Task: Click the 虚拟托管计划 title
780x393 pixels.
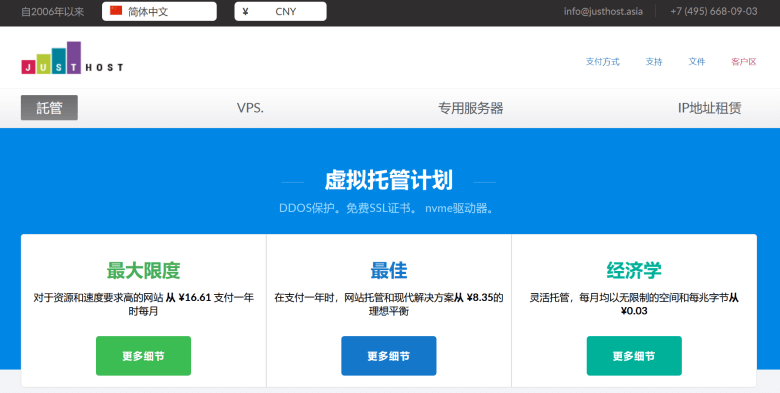Action: [x=389, y=180]
